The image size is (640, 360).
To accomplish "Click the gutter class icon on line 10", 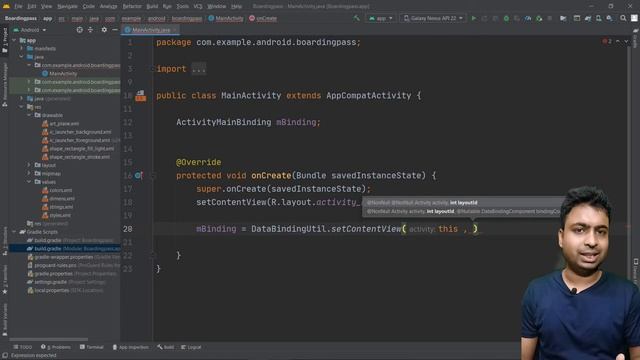I will pos(140,96).
